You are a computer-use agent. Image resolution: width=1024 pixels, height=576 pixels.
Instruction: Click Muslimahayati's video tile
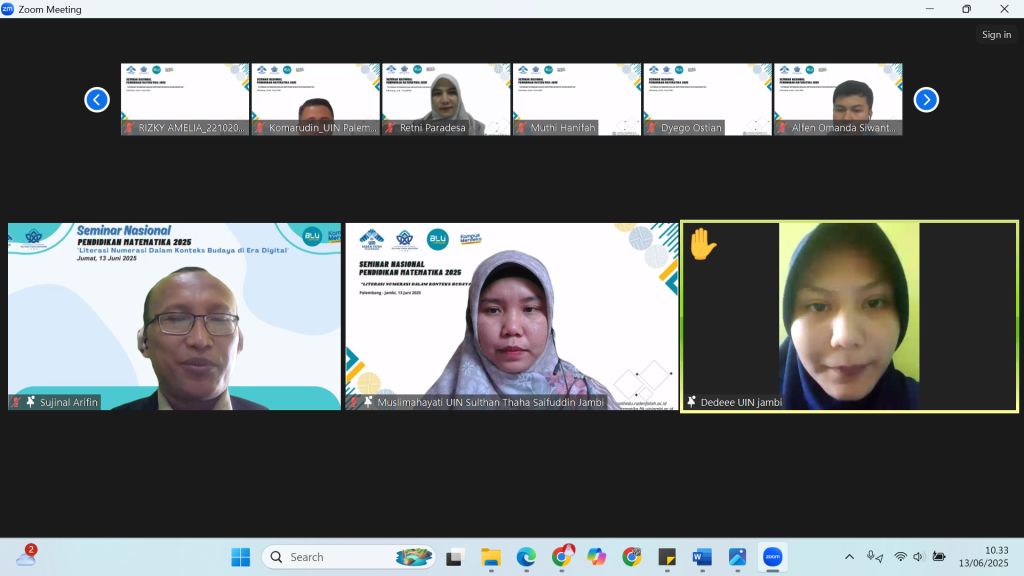[x=512, y=315]
